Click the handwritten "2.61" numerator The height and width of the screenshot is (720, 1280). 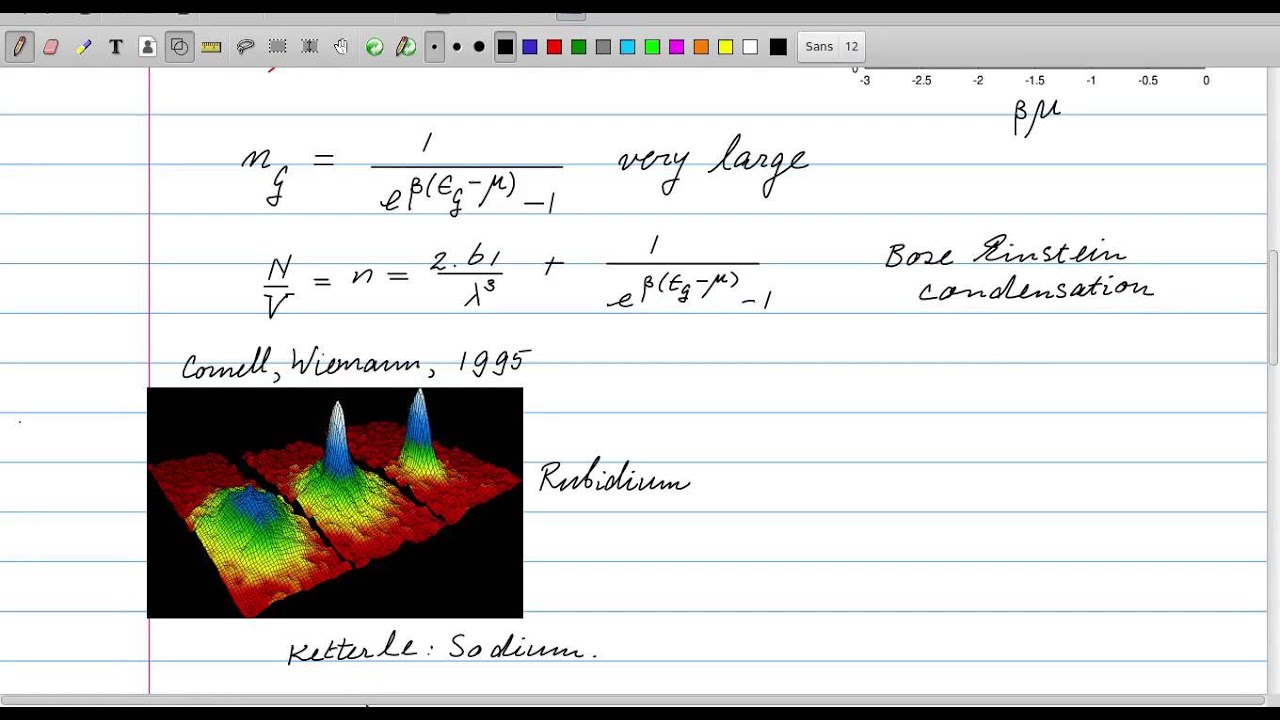[x=466, y=259]
